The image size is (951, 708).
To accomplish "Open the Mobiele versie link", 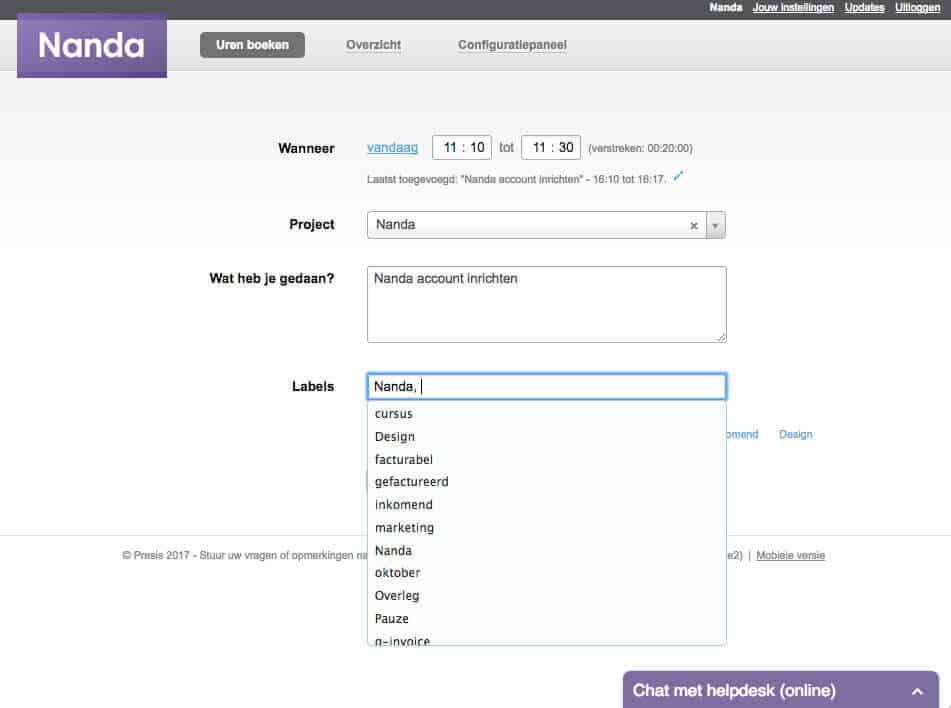I will pyautogui.click(x=790, y=556).
